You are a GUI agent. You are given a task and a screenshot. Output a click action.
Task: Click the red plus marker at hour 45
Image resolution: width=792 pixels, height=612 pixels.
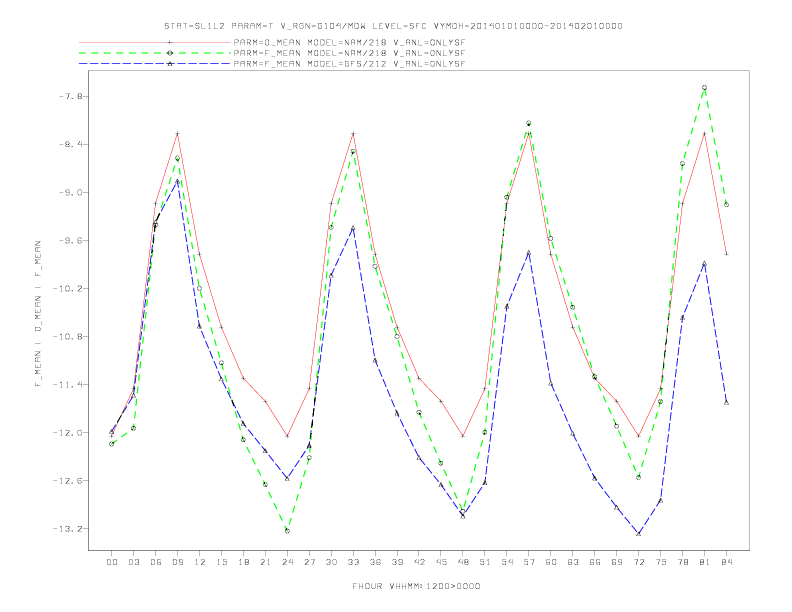[441, 401]
